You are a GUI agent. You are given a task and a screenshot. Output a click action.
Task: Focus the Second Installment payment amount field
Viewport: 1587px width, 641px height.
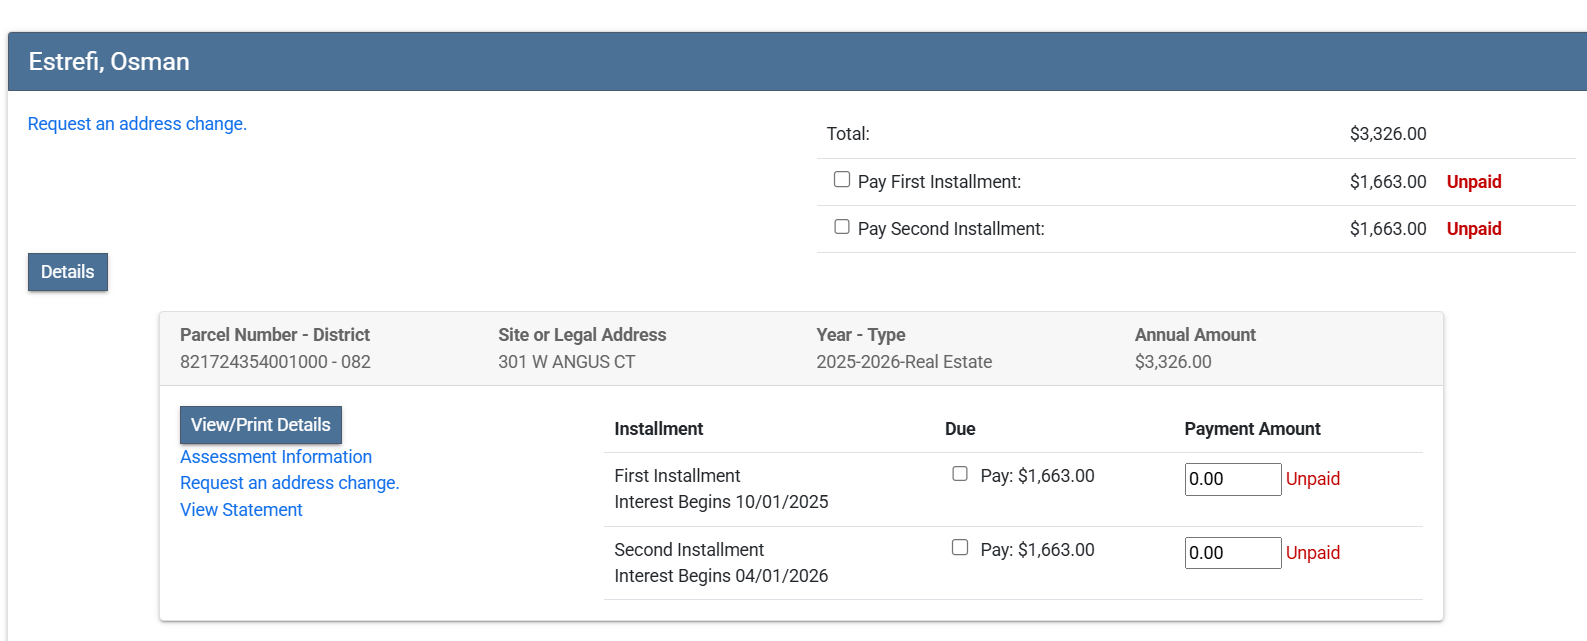[1232, 553]
